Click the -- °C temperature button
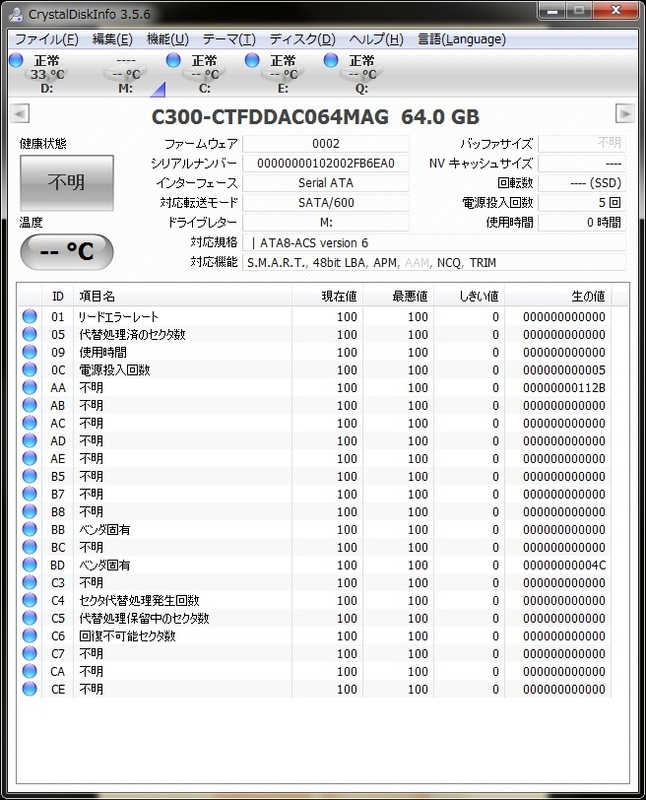Image resolution: width=646 pixels, height=800 pixels. 66,252
